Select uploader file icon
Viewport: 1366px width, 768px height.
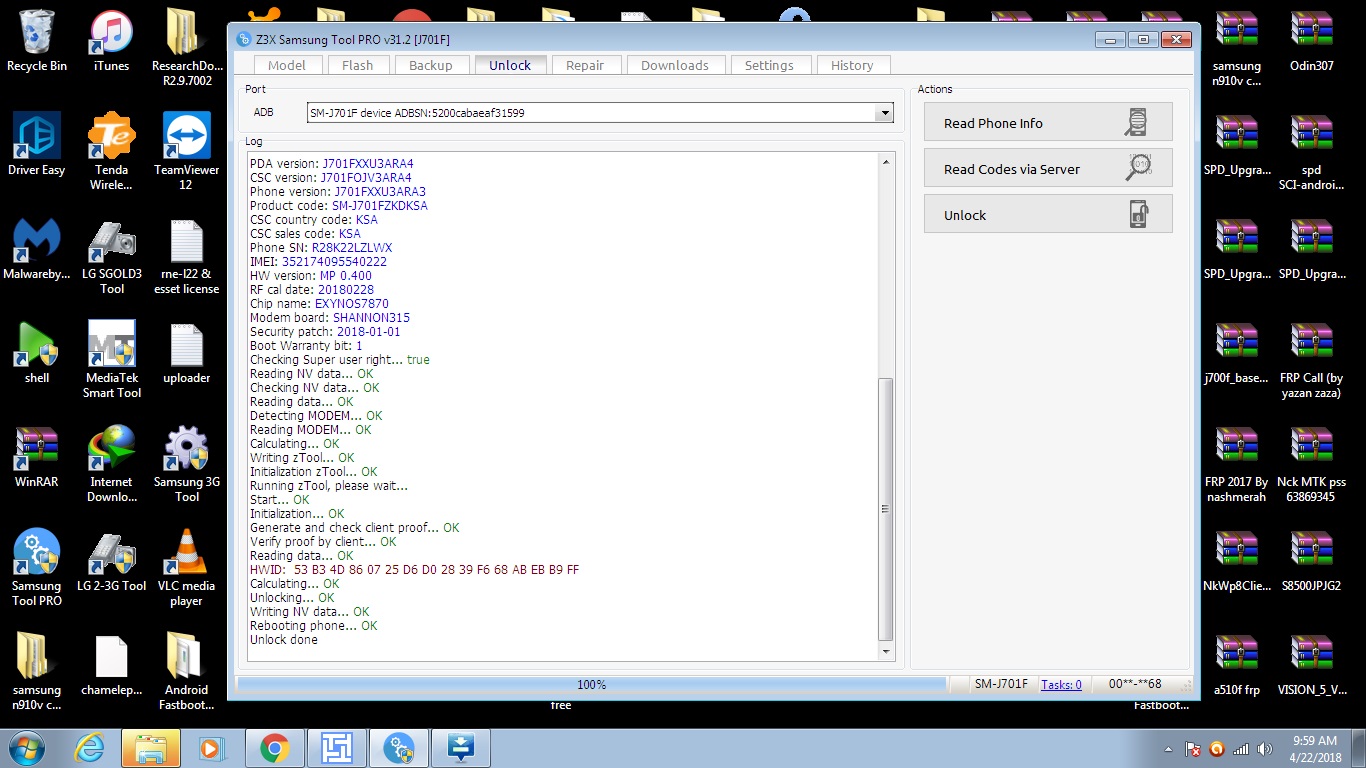187,353
